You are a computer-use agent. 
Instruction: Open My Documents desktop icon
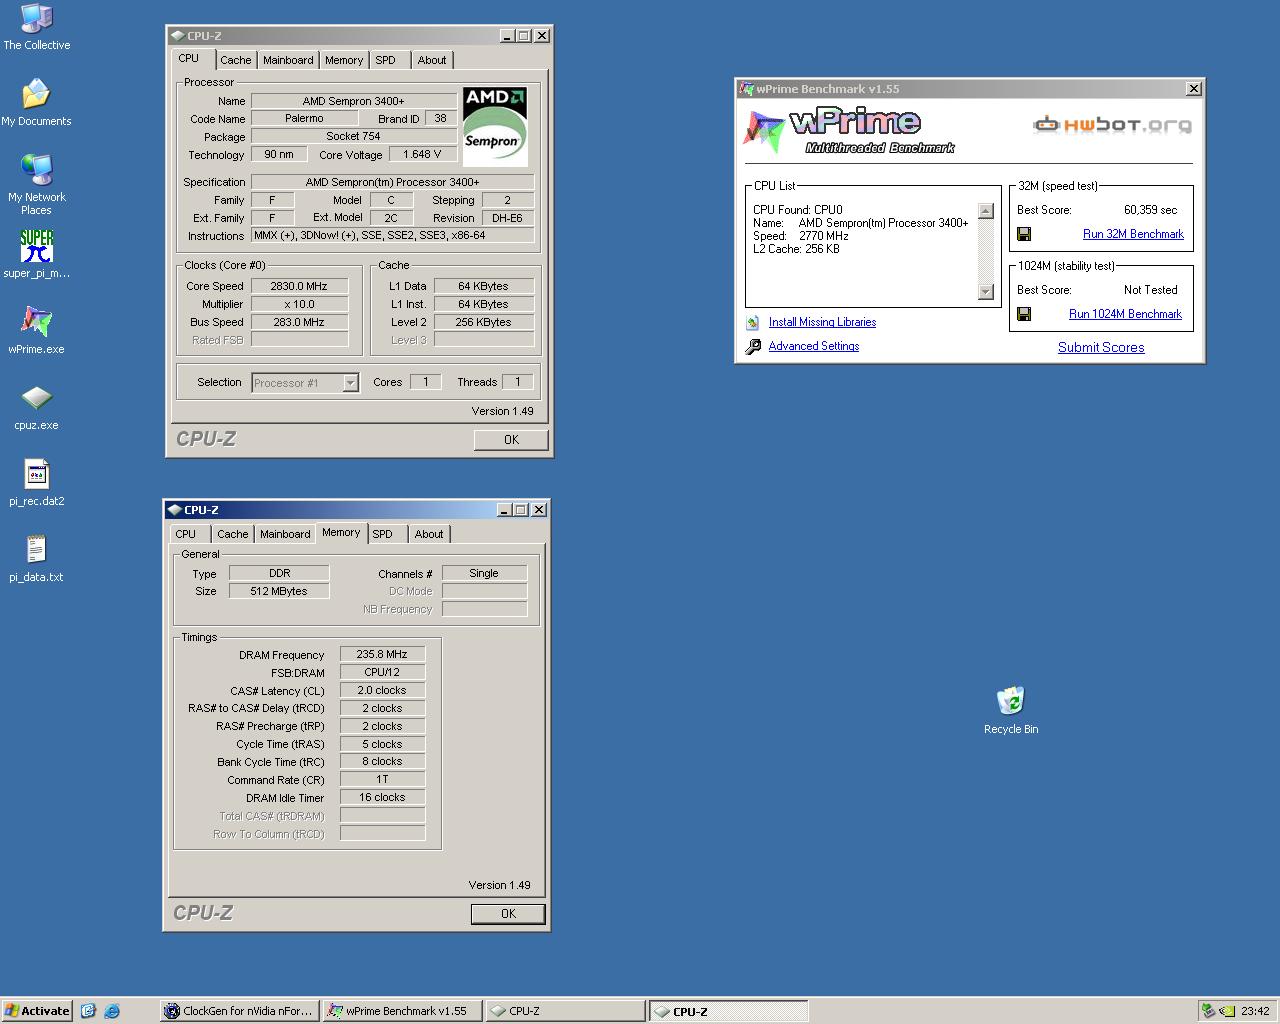[36, 103]
